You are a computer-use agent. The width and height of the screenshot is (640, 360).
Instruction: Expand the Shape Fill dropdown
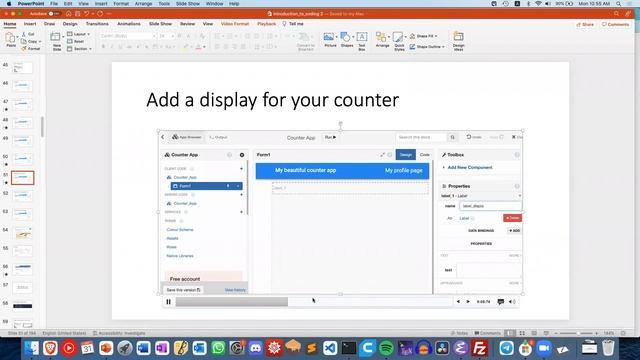pyautogui.click(x=436, y=36)
